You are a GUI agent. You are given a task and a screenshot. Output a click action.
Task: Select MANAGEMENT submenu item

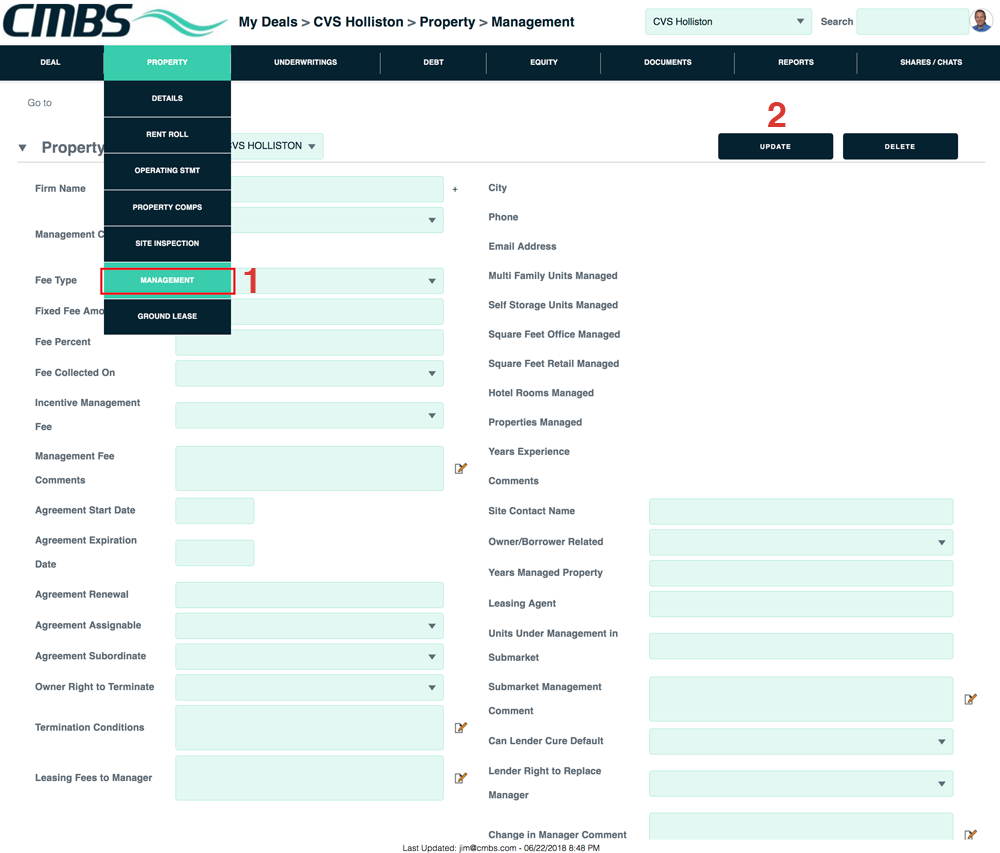point(167,281)
